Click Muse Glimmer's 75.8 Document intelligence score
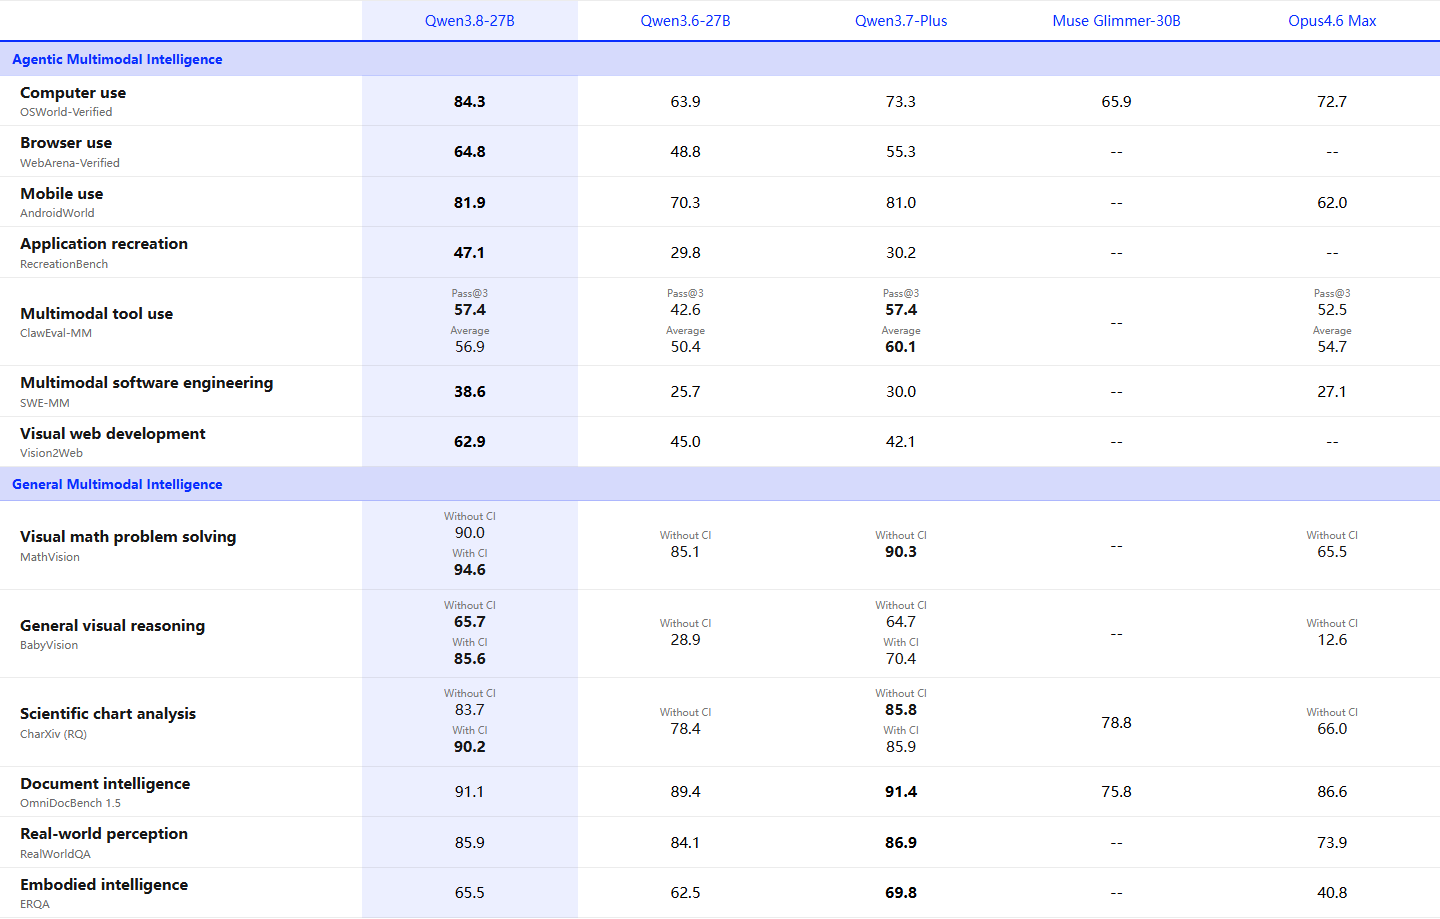The width and height of the screenshot is (1440, 919). pyautogui.click(x=1116, y=792)
